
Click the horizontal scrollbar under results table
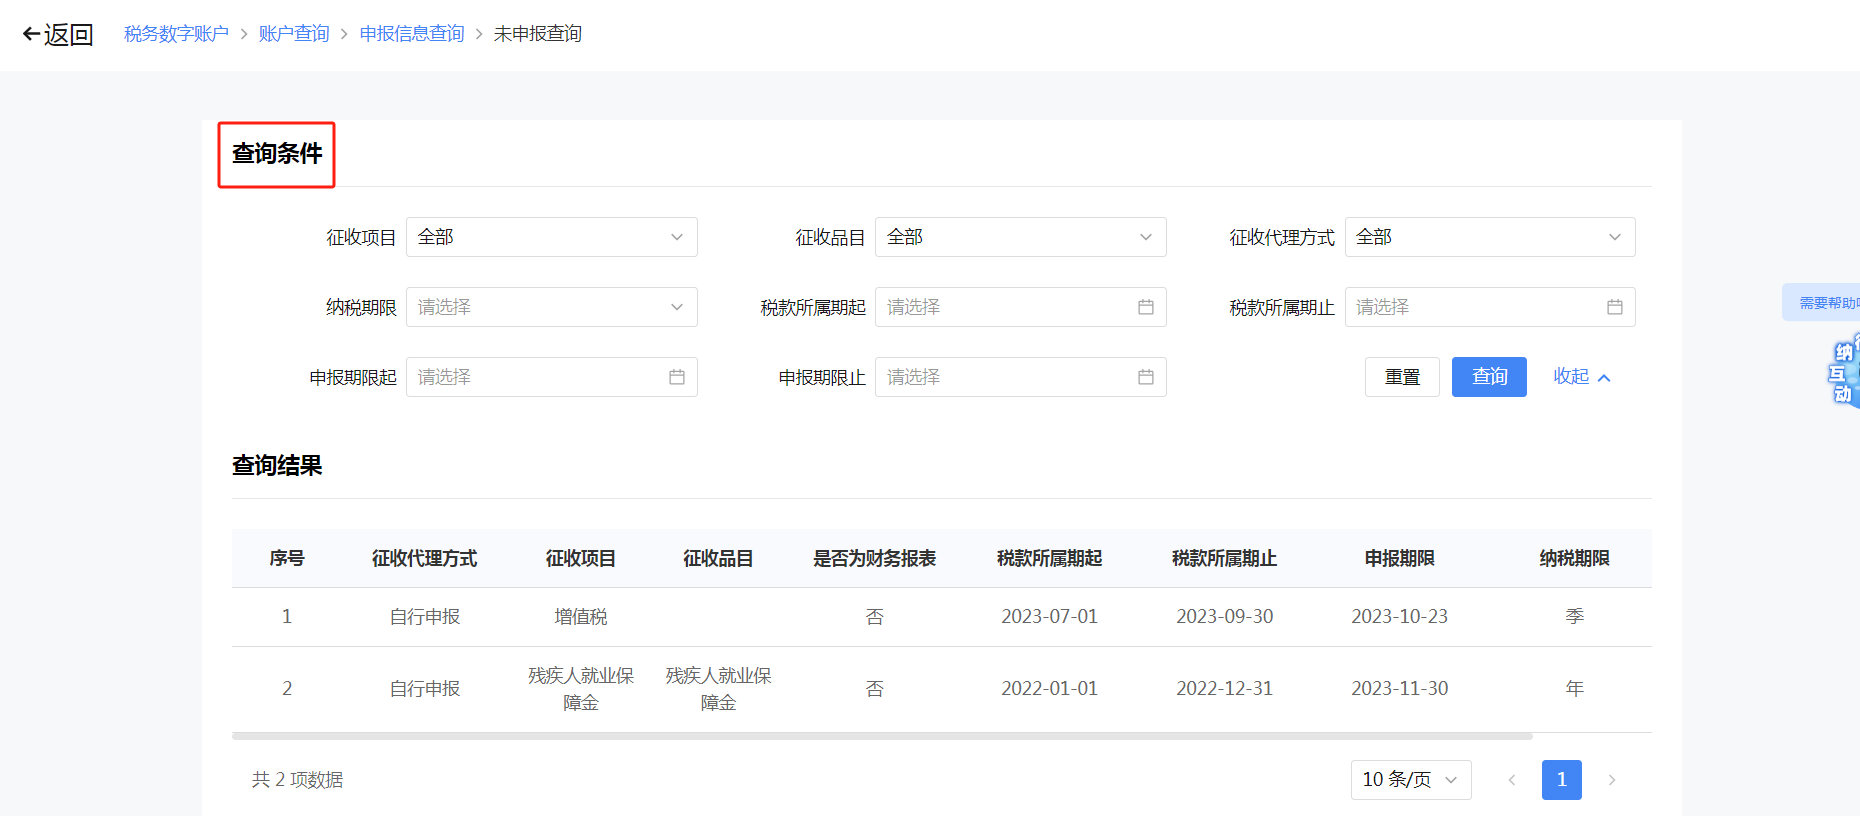coord(880,736)
